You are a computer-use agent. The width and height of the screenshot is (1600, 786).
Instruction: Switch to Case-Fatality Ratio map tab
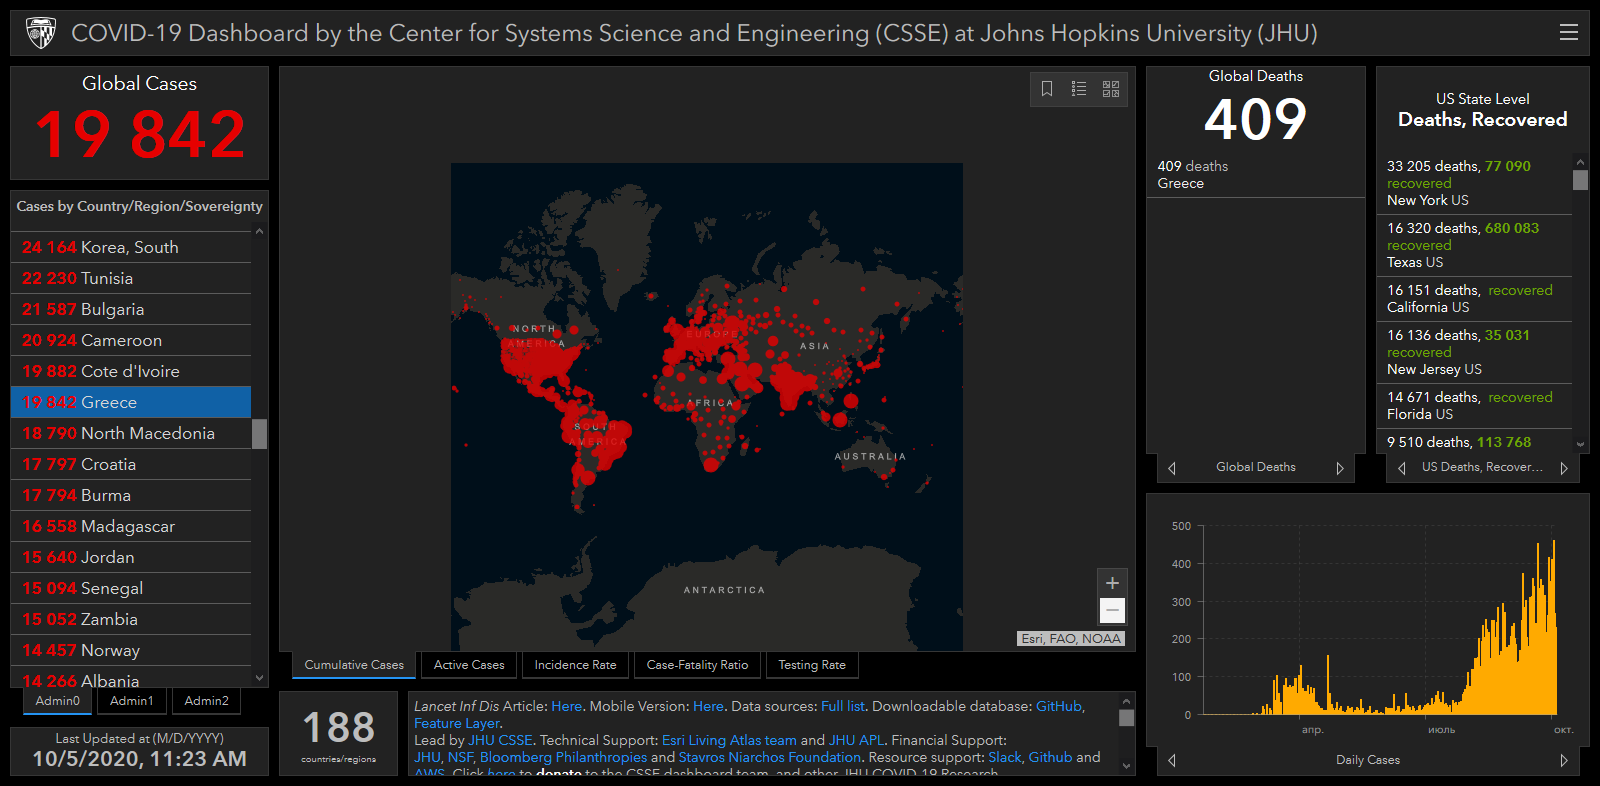click(x=697, y=665)
